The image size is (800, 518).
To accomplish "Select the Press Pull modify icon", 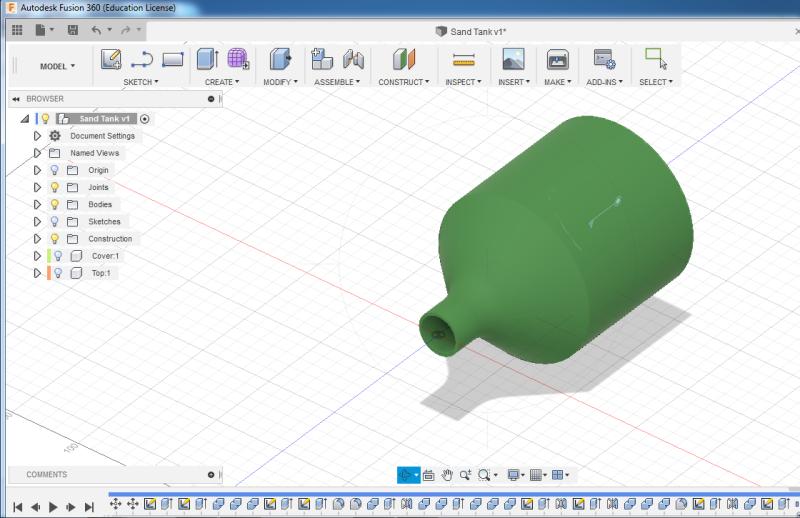I will [x=280, y=59].
